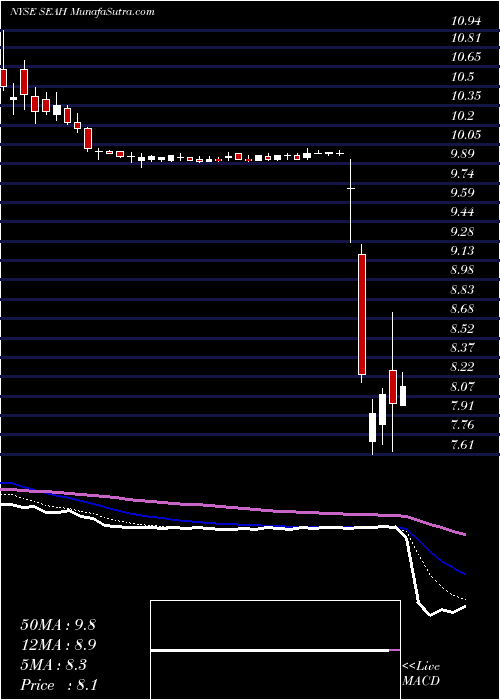This screenshot has width=500, height=700.
Task: Click the 10.94 price axis label
Action: point(466,21)
